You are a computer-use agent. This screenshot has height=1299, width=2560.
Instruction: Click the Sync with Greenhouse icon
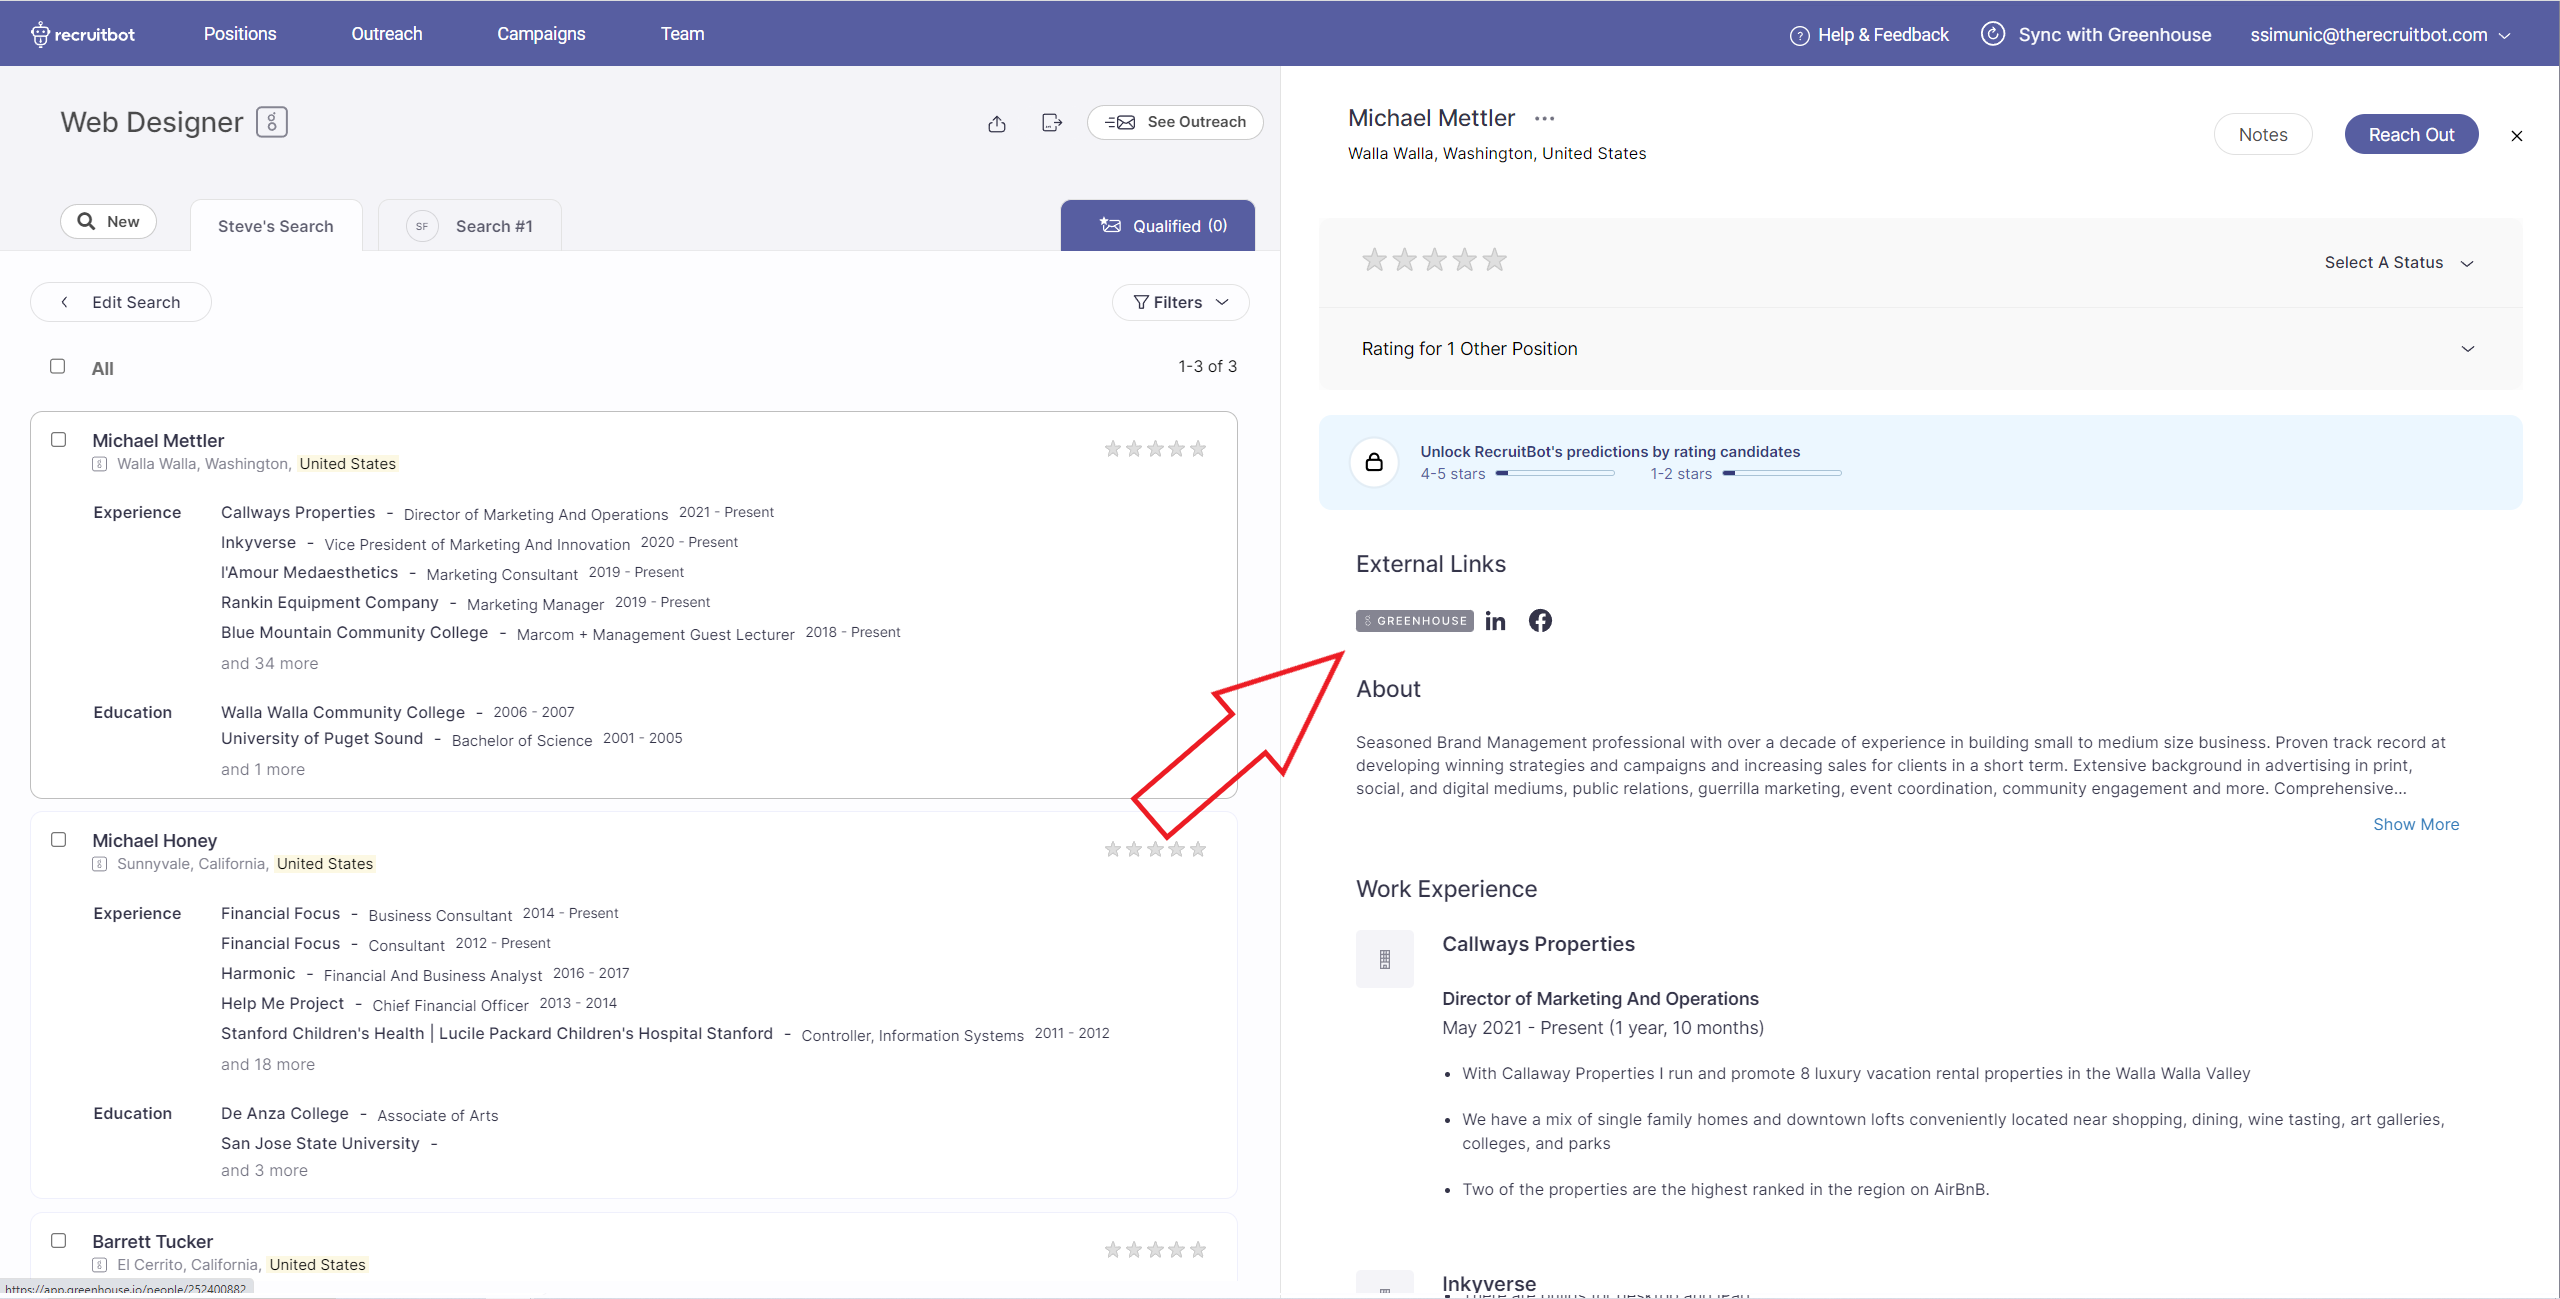point(1993,34)
